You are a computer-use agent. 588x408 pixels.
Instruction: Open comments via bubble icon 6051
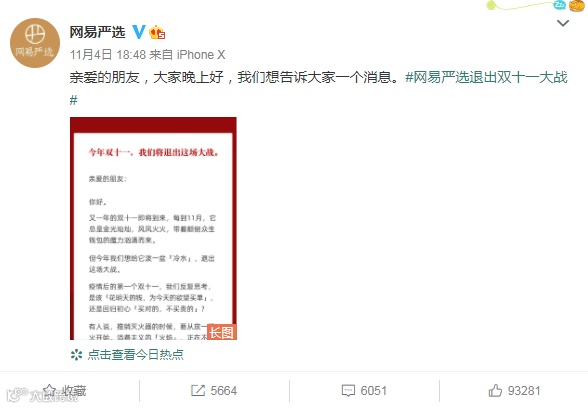pyautogui.click(x=348, y=391)
